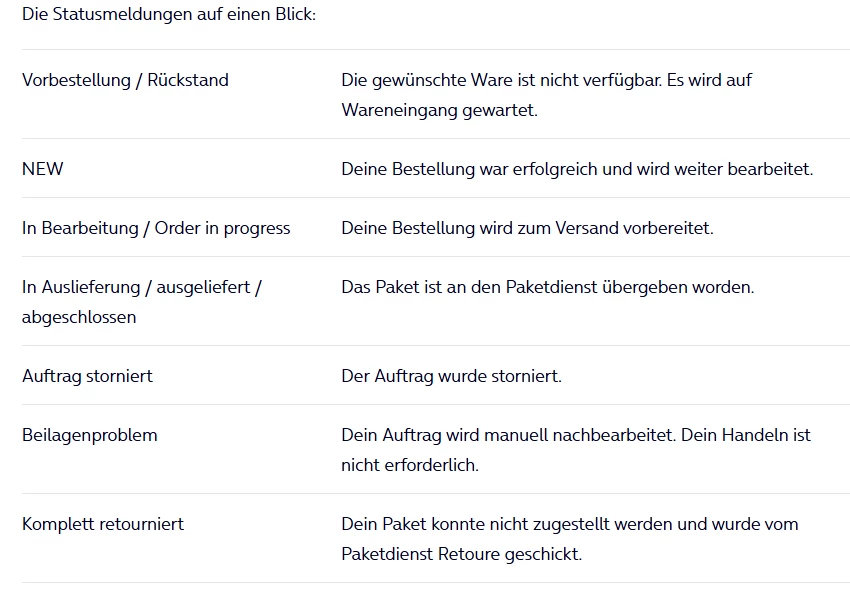Image resolution: width=850 pixels, height=594 pixels.
Task: Click the 'In Auslieferung / ausgeliefert' status label
Action: tap(141, 287)
